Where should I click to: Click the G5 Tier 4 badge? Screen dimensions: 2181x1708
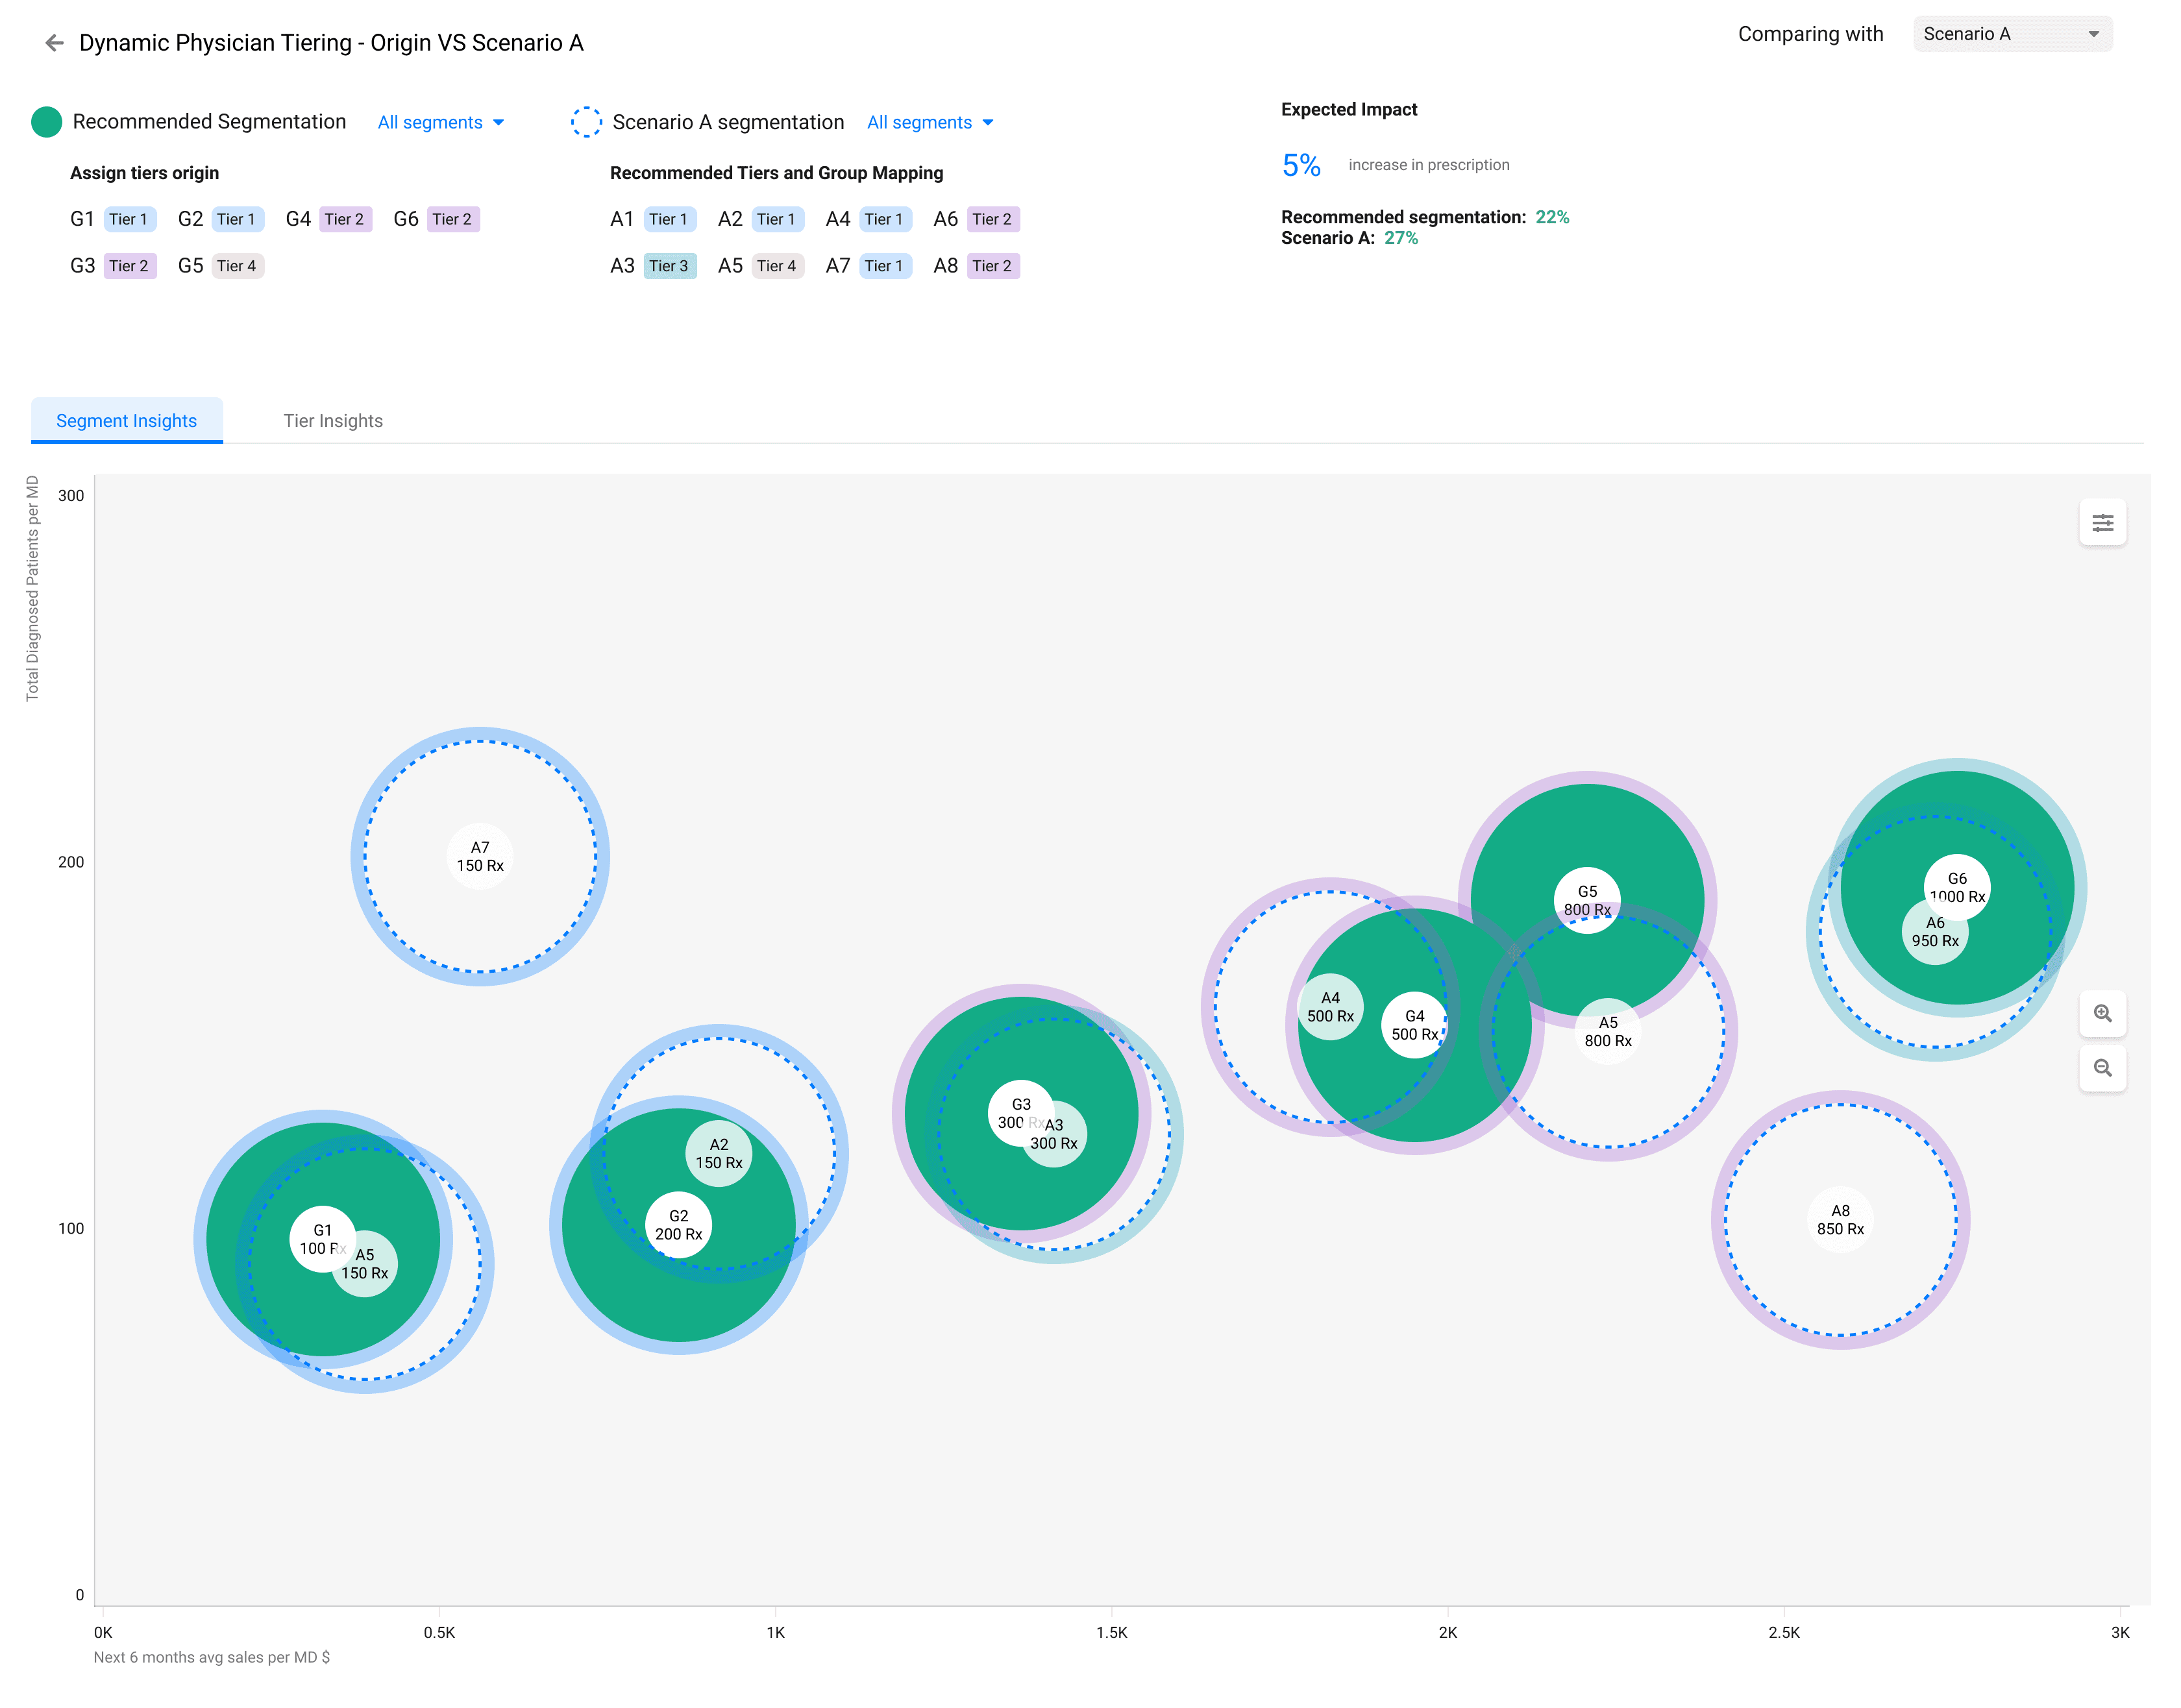point(237,266)
